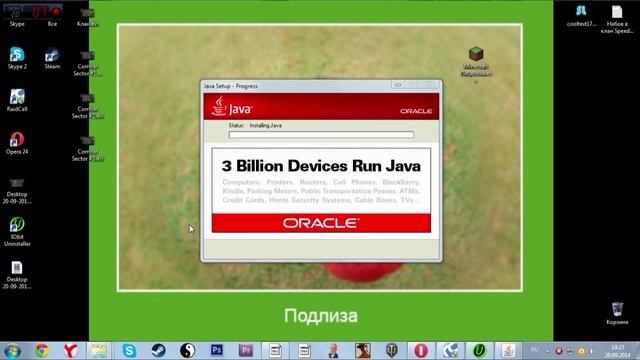Screen dimensions: 640x360
Task: Open the World of Tanks taskbar icon
Action: click(x=391, y=351)
